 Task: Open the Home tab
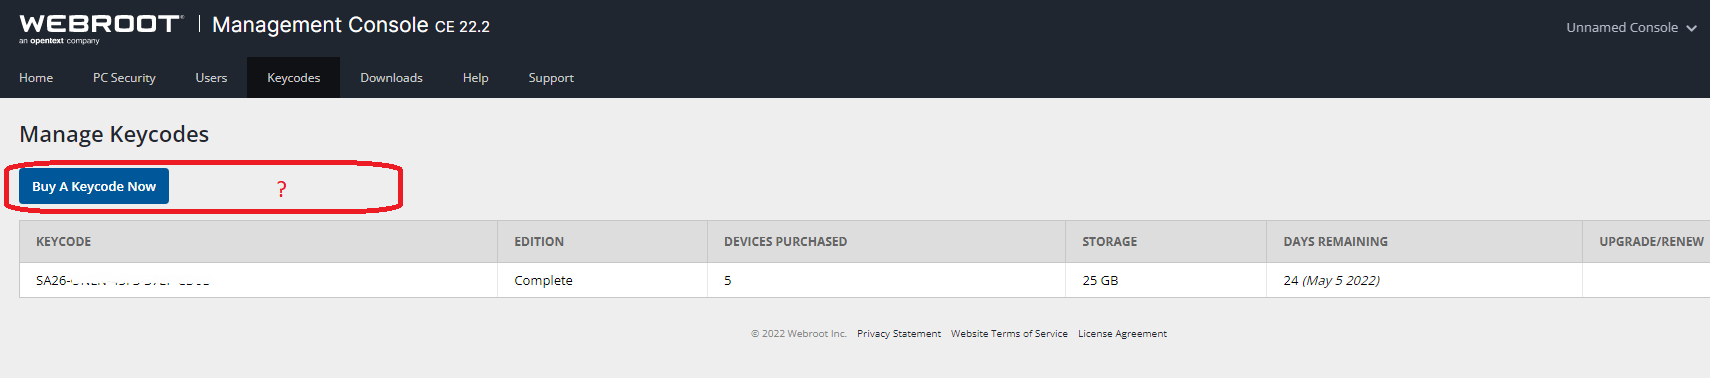click(x=36, y=77)
